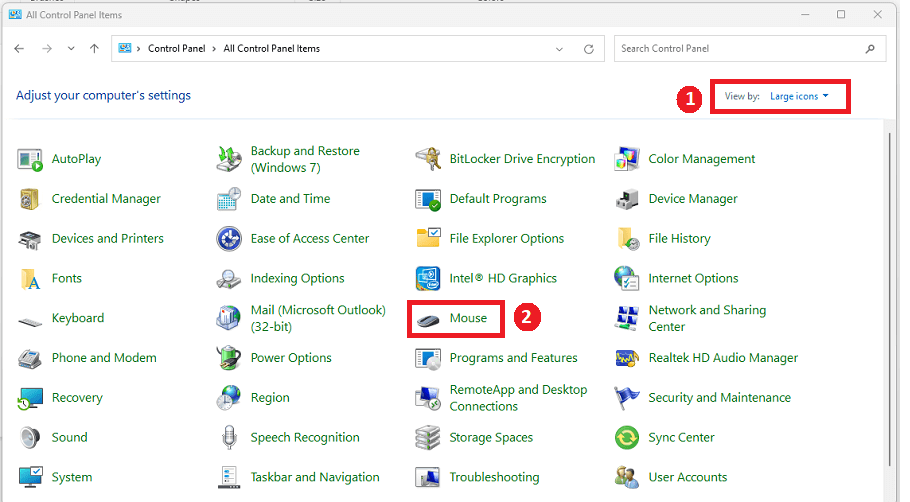Open the Mouse text link

(x=468, y=318)
